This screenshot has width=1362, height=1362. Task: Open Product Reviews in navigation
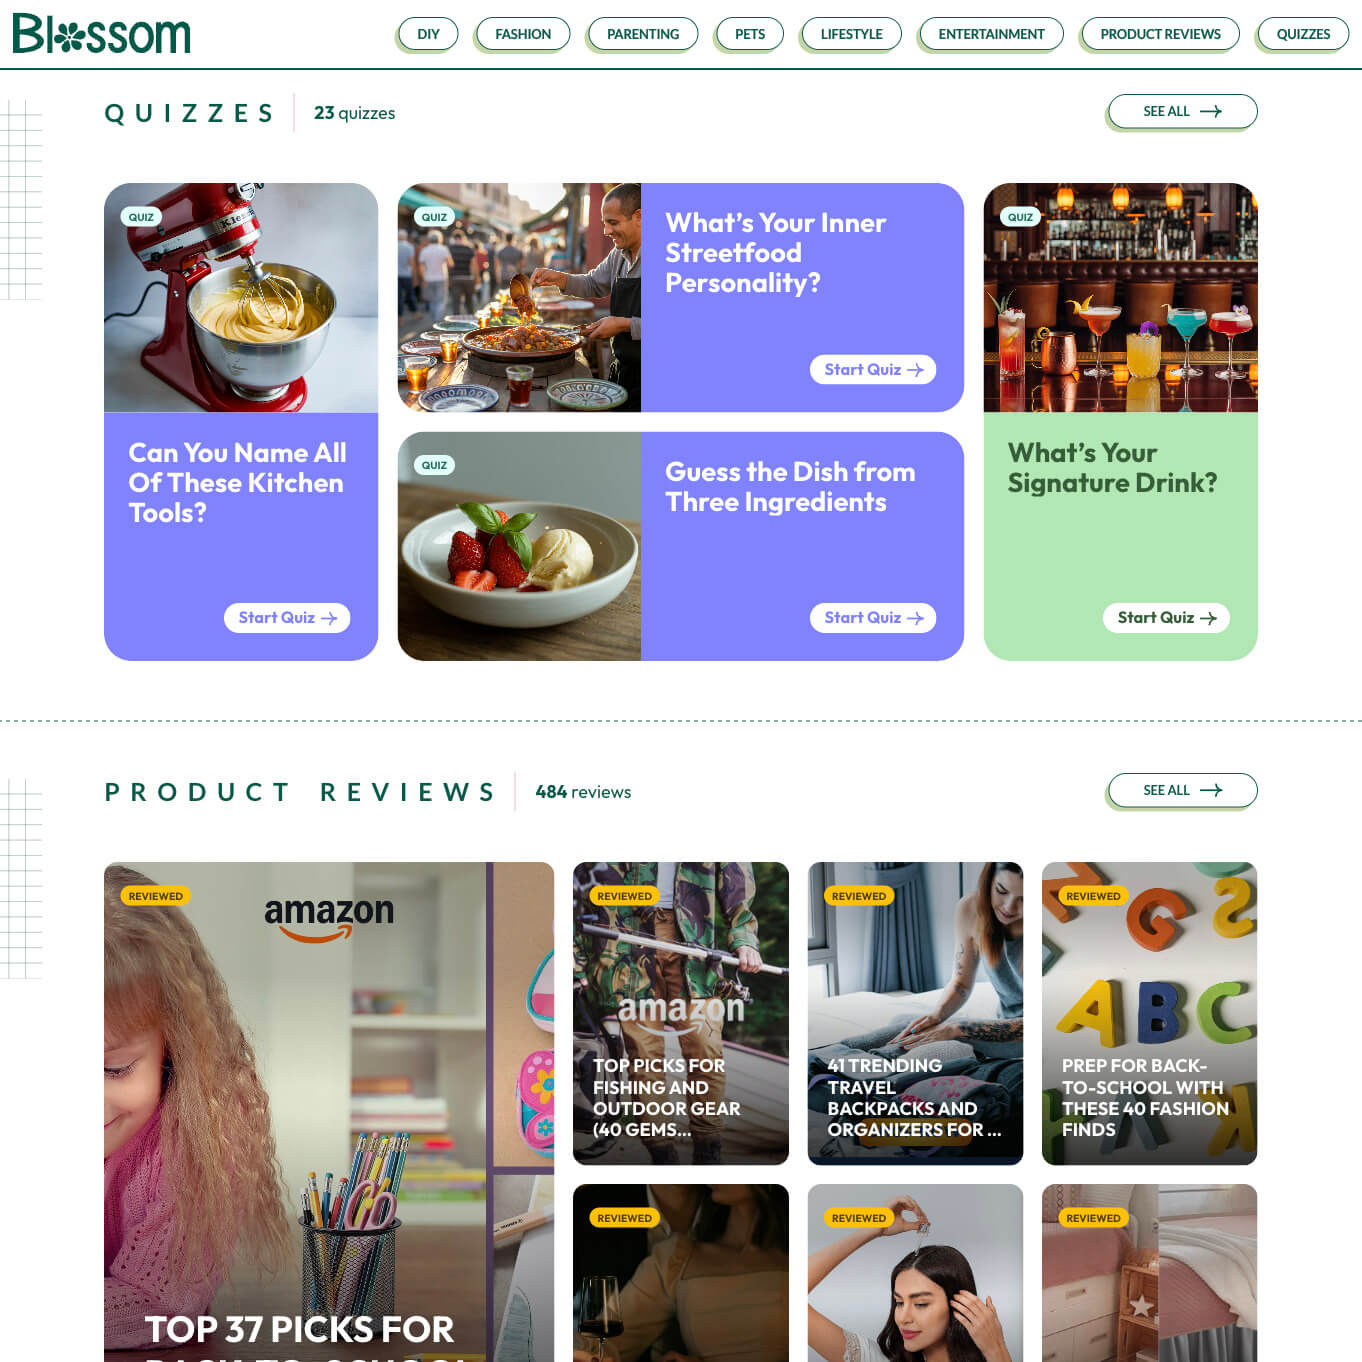pos(1160,34)
